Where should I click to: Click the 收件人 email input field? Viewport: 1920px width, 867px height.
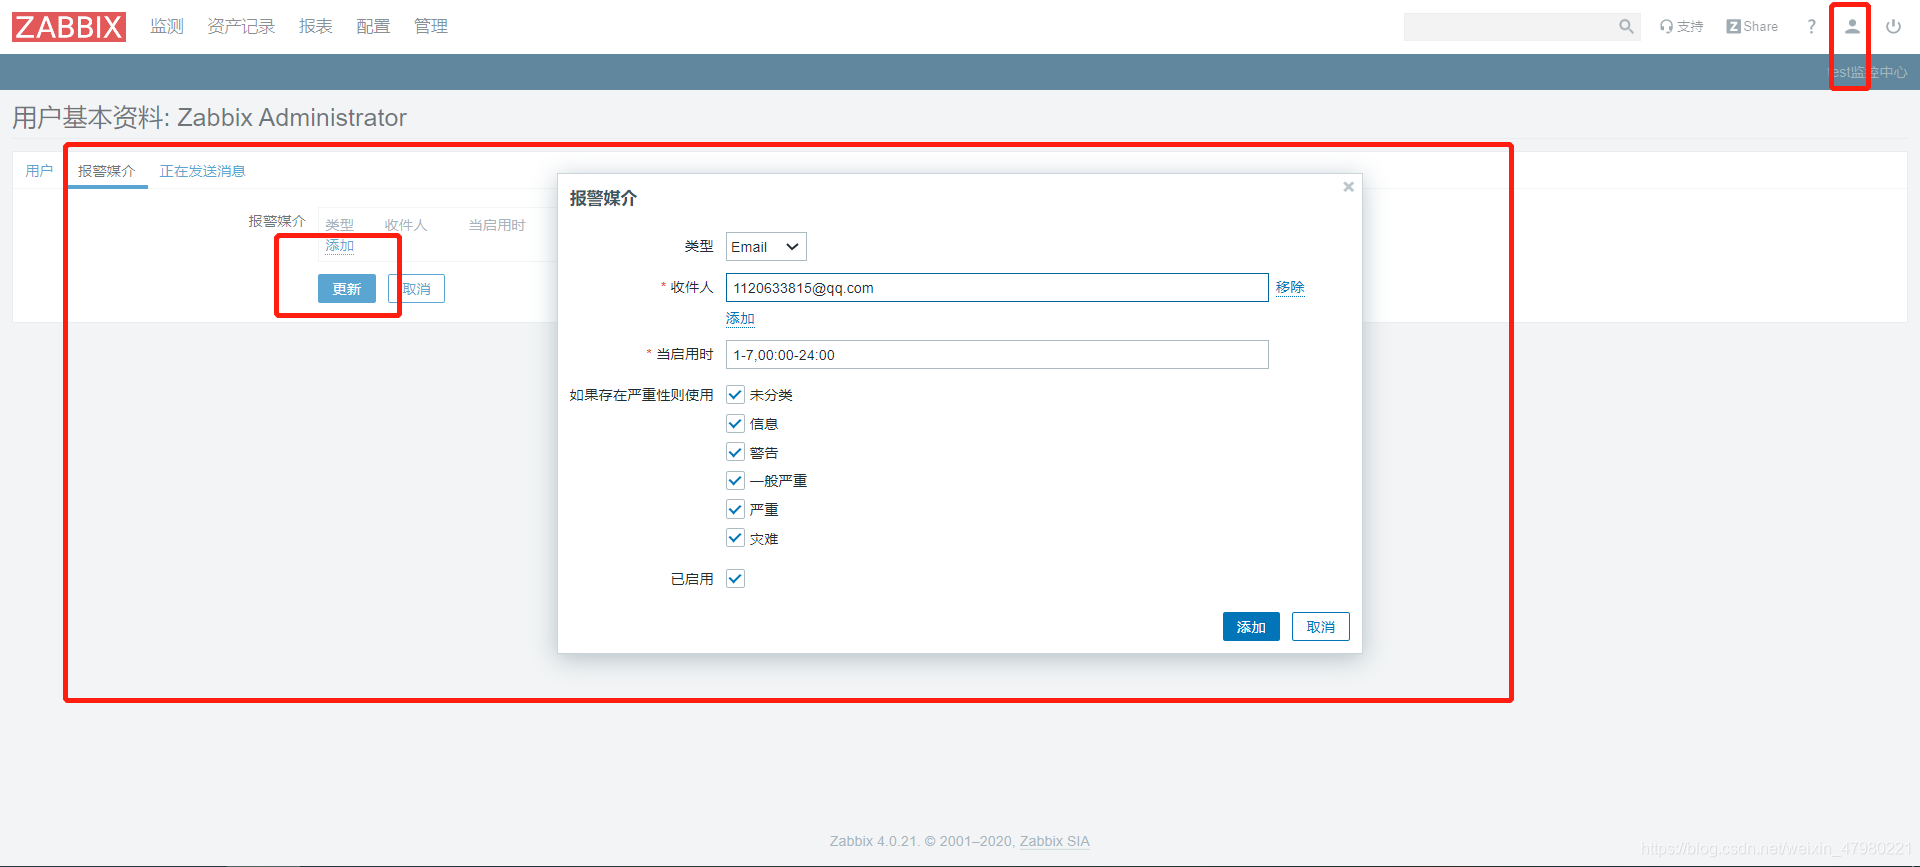click(x=997, y=288)
